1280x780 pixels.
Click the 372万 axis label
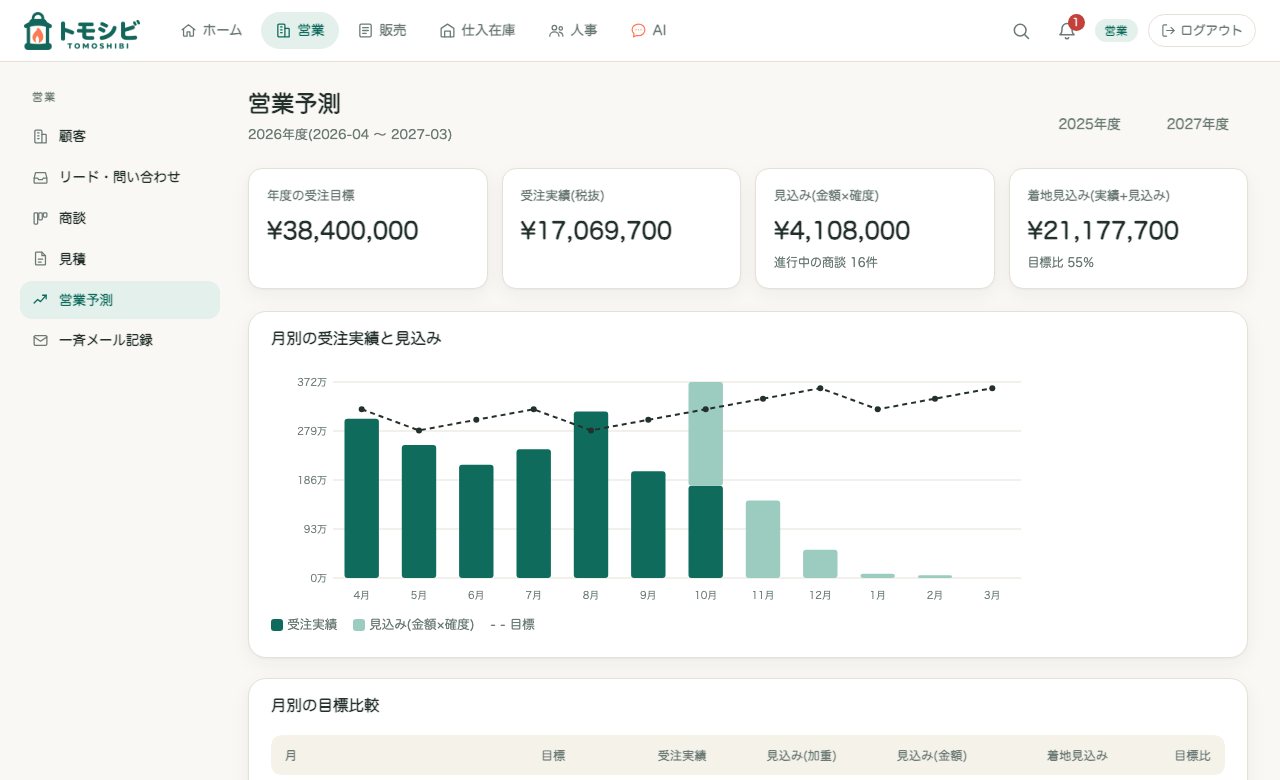click(x=312, y=382)
